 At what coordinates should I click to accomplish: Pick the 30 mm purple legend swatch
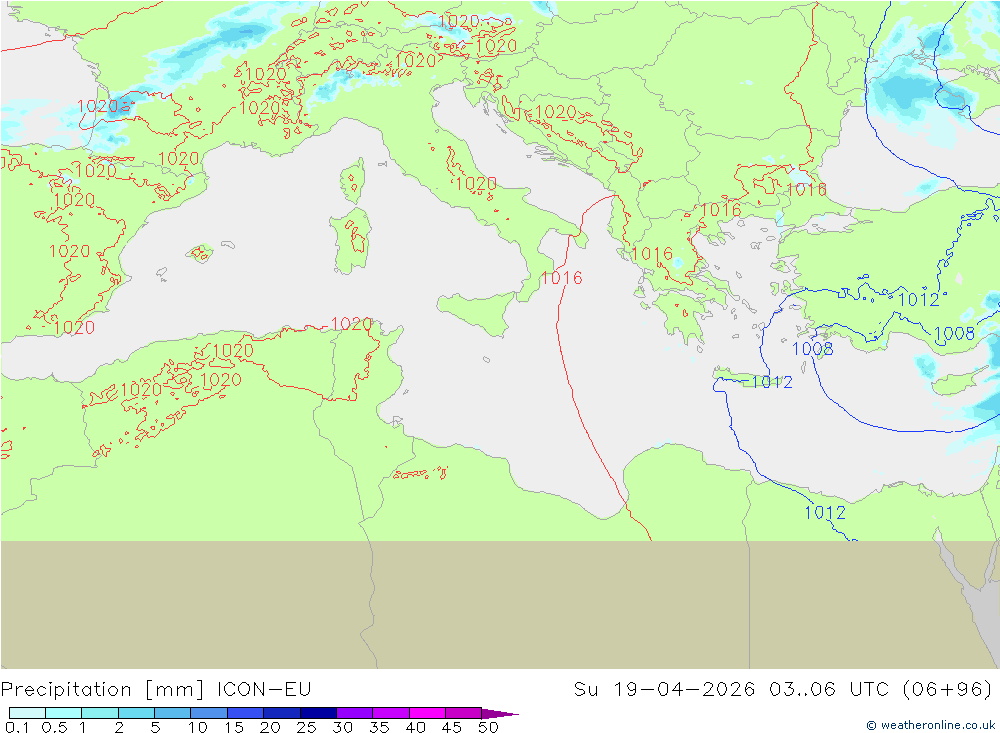354,713
